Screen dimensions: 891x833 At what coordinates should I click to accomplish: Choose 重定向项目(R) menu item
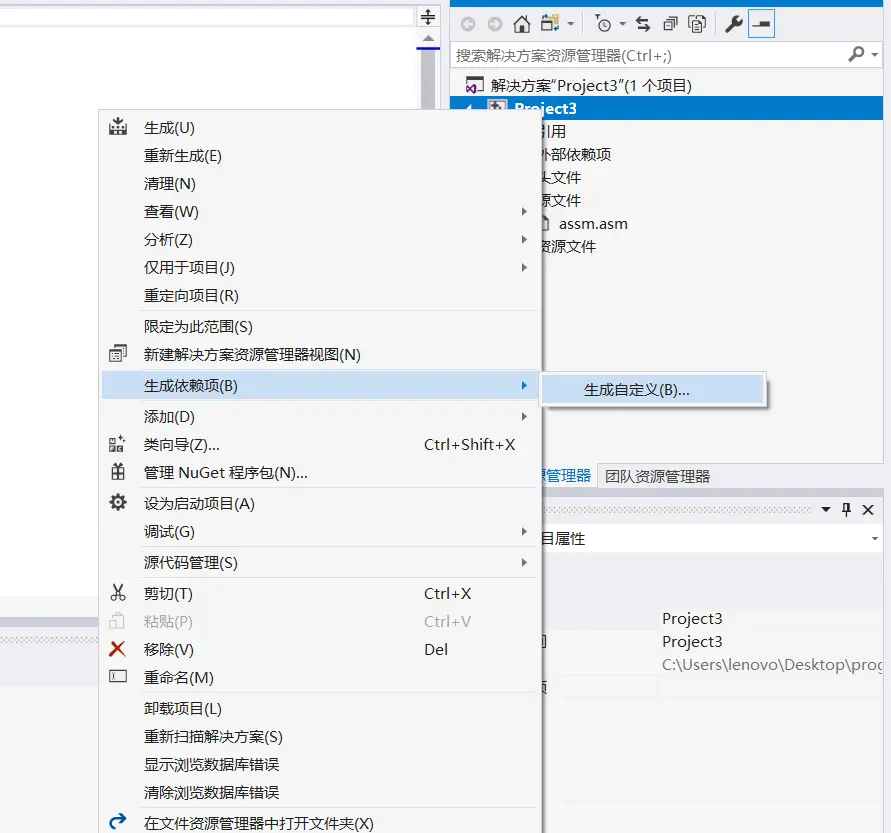(320, 295)
